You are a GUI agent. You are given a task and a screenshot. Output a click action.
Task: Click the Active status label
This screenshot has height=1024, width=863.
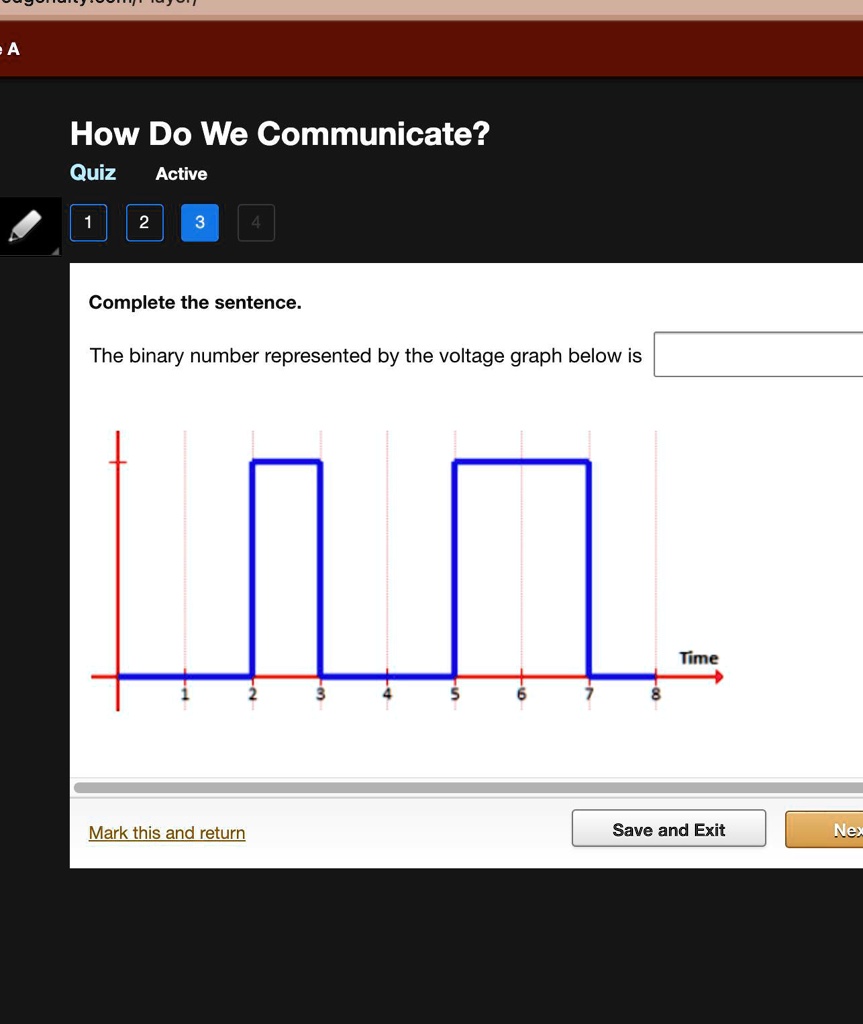(x=181, y=173)
